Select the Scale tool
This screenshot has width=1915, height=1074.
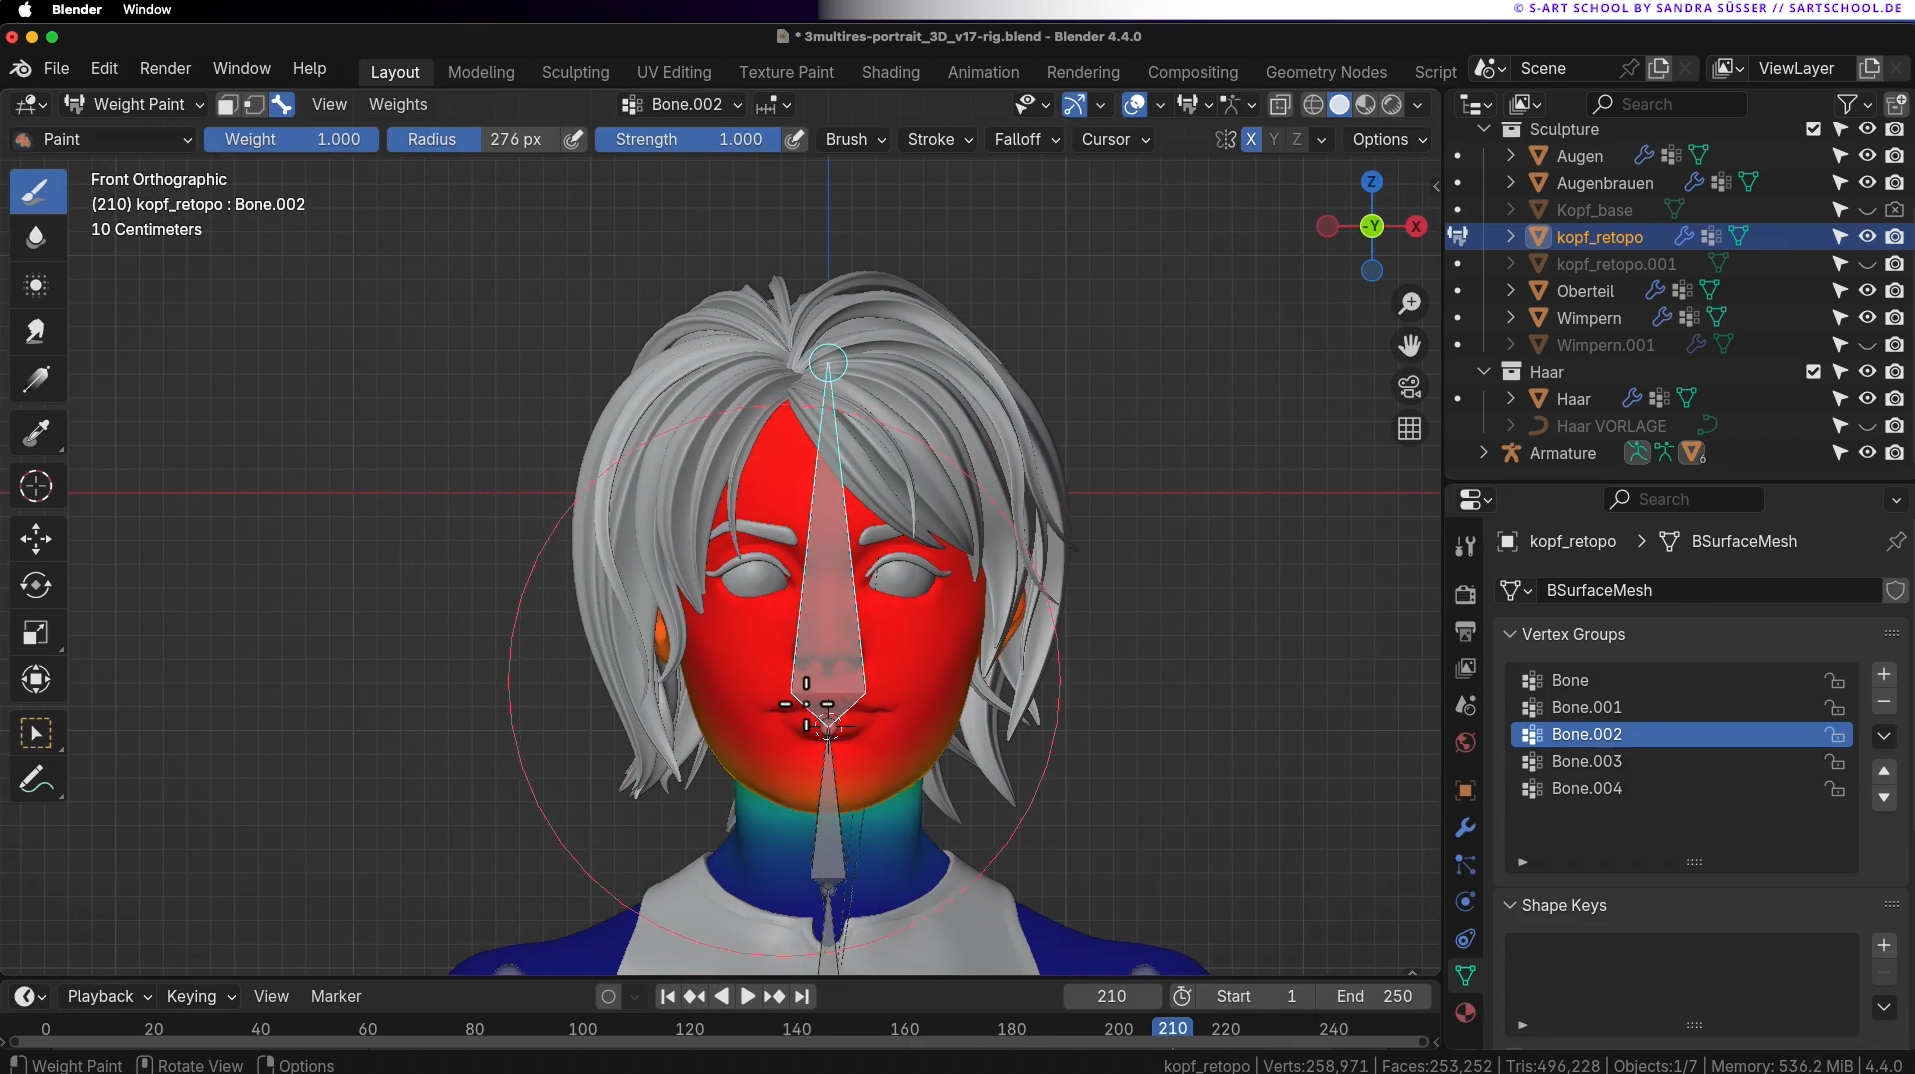37,633
